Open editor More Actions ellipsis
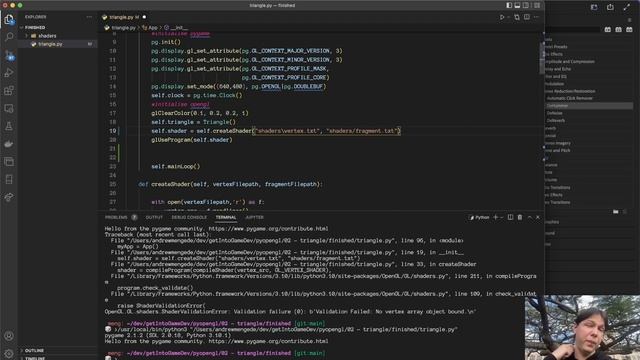 click(536, 17)
